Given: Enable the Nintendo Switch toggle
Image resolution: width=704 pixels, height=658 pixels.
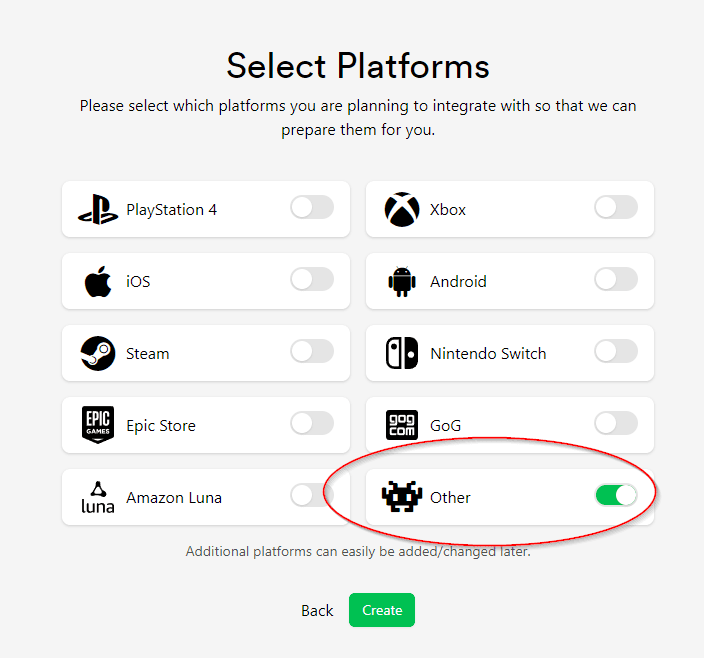Looking at the screenshot, I should (x=615, y=352).
